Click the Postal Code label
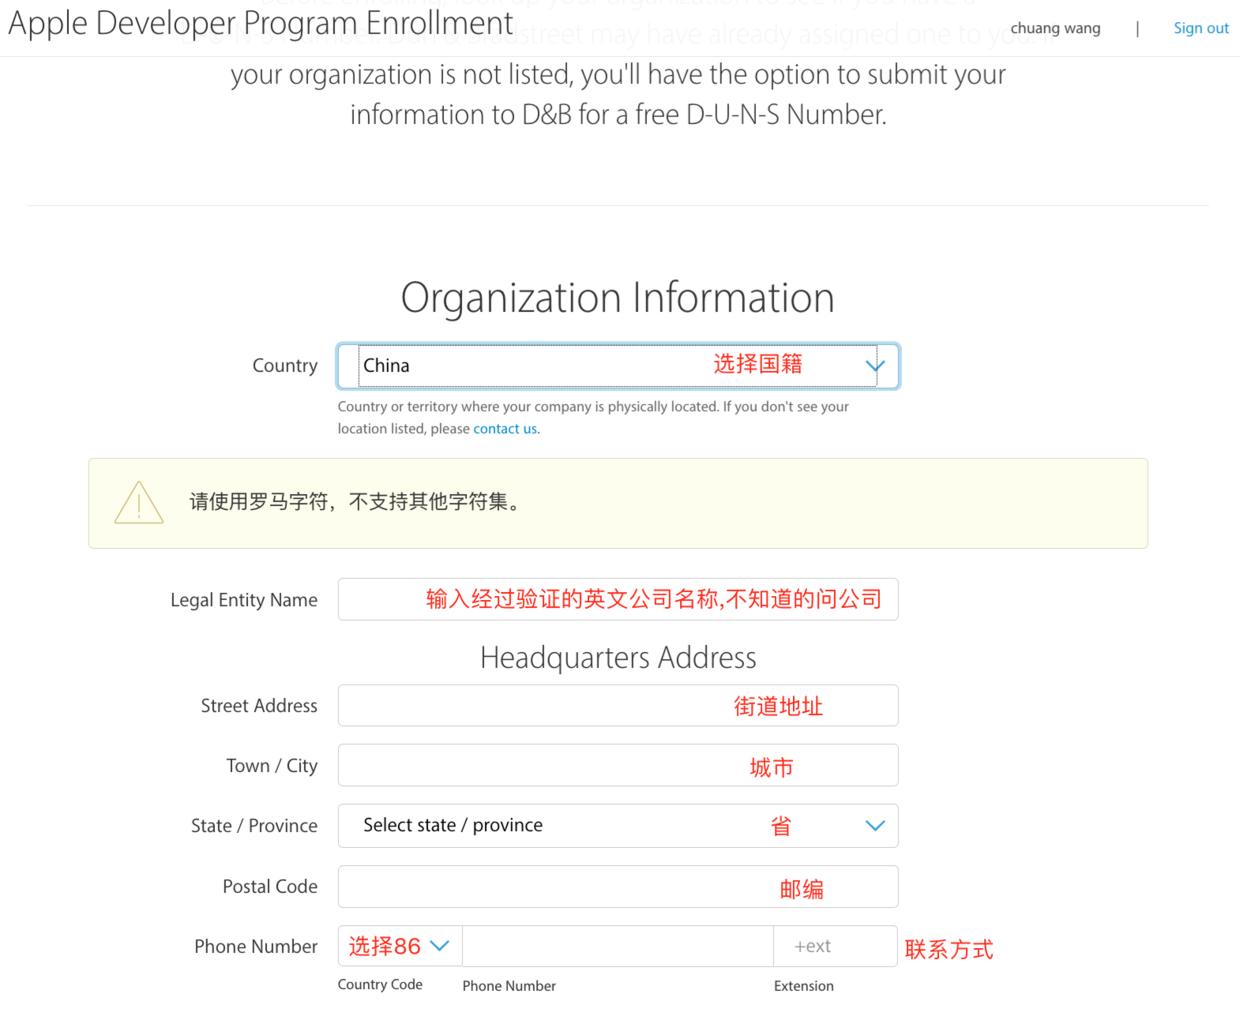The width and height of the screenshot is (1240, 1020). tap(270, 887)
